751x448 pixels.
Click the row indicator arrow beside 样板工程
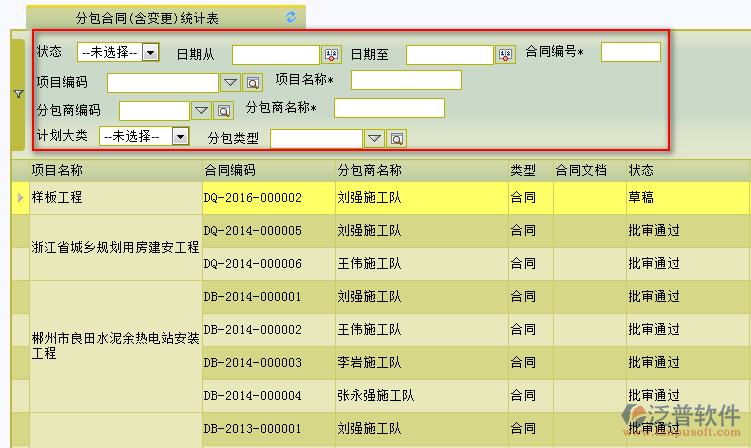21,198
